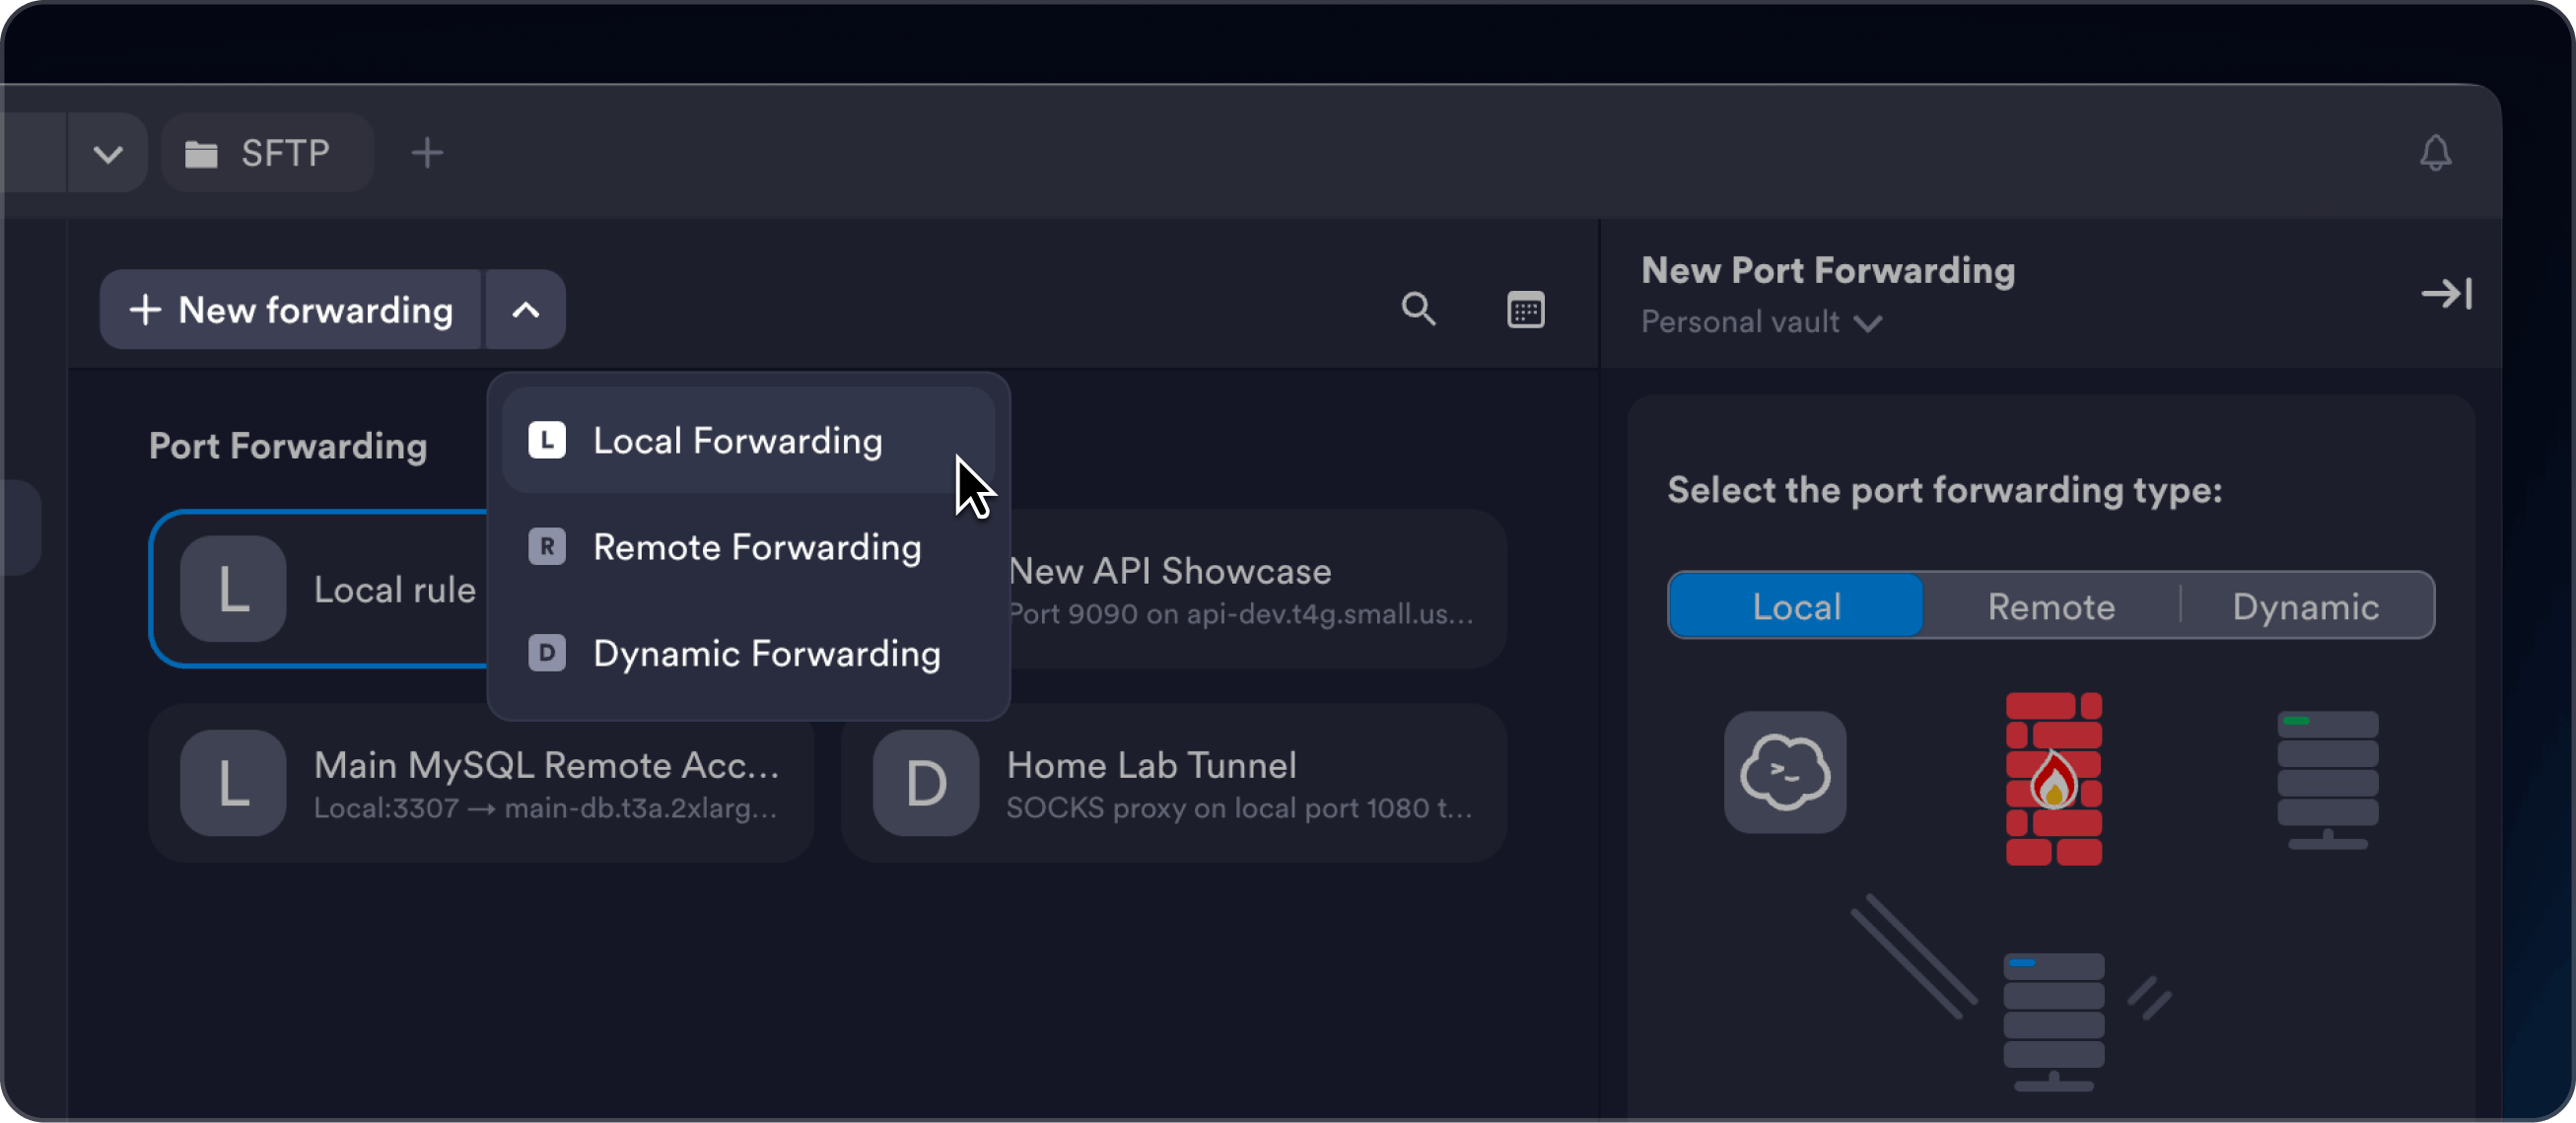This screenshot has width=2576, height=1123.
Task: Collapse the New Port Forwarding side panel
Action: click(2446, 294)
